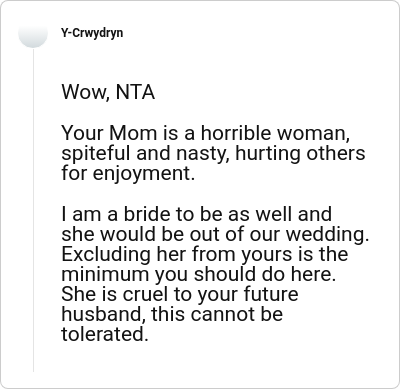
Task: Open the Y-Crwydryn user profile link
Action: pos(92,33)
